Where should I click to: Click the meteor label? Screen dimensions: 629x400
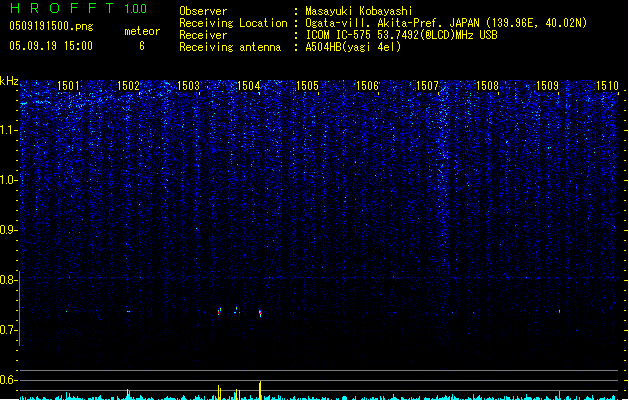pos(142,31)
